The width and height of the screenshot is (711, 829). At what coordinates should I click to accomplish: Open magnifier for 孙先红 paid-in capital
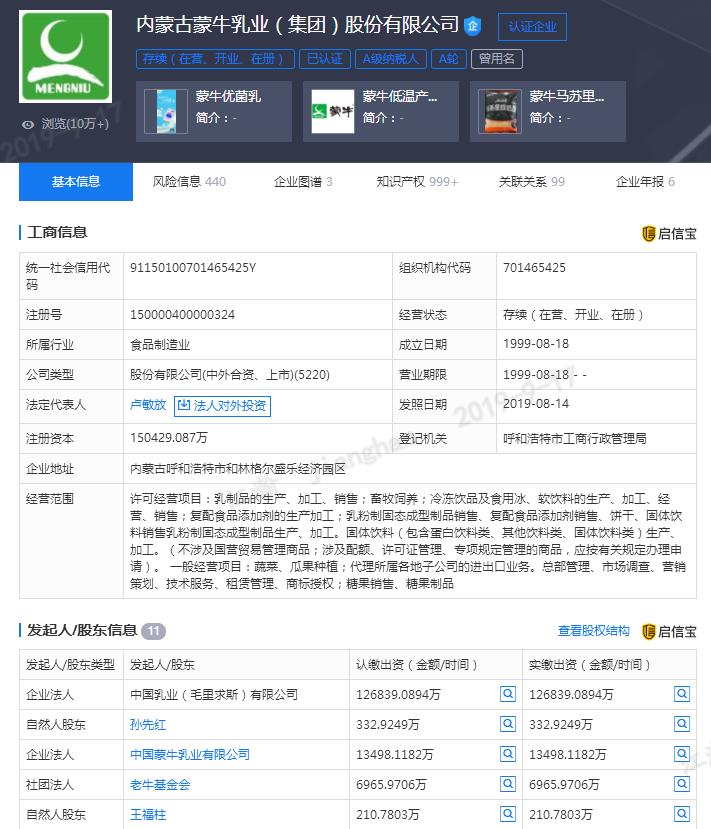(x=681, y=724)
